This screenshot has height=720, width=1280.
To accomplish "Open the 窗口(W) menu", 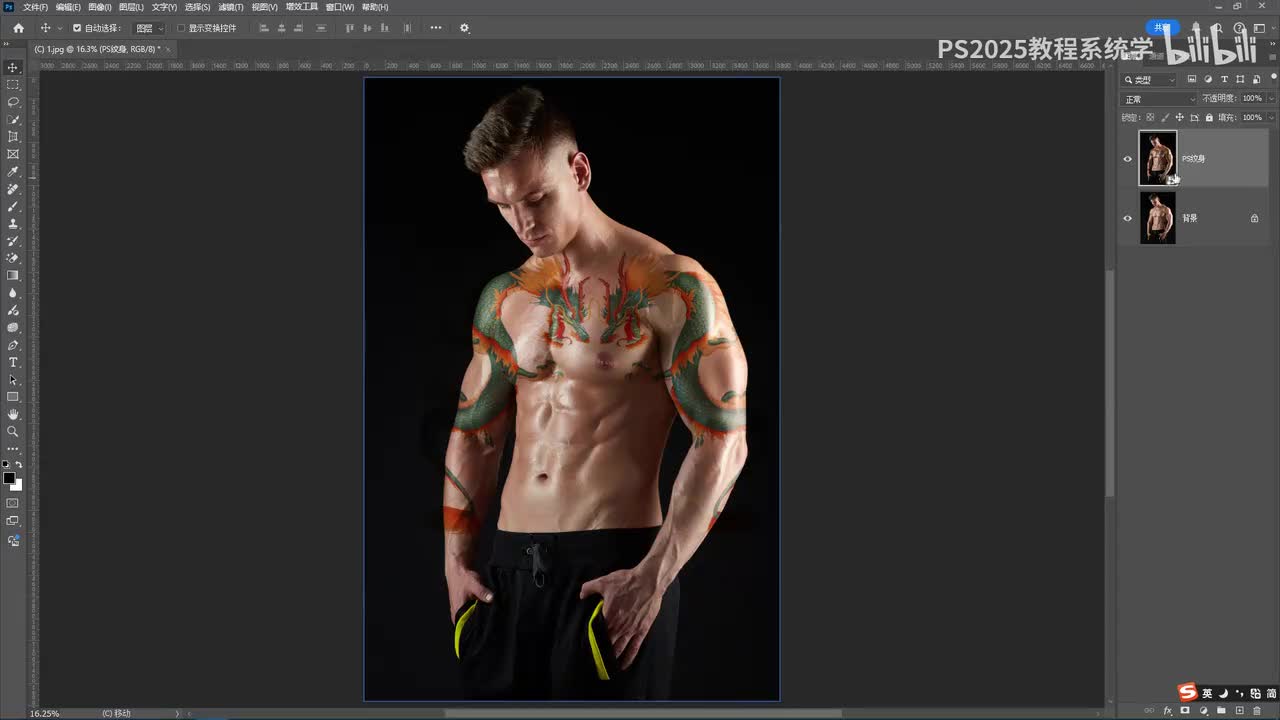I will (x=340, y=7).
